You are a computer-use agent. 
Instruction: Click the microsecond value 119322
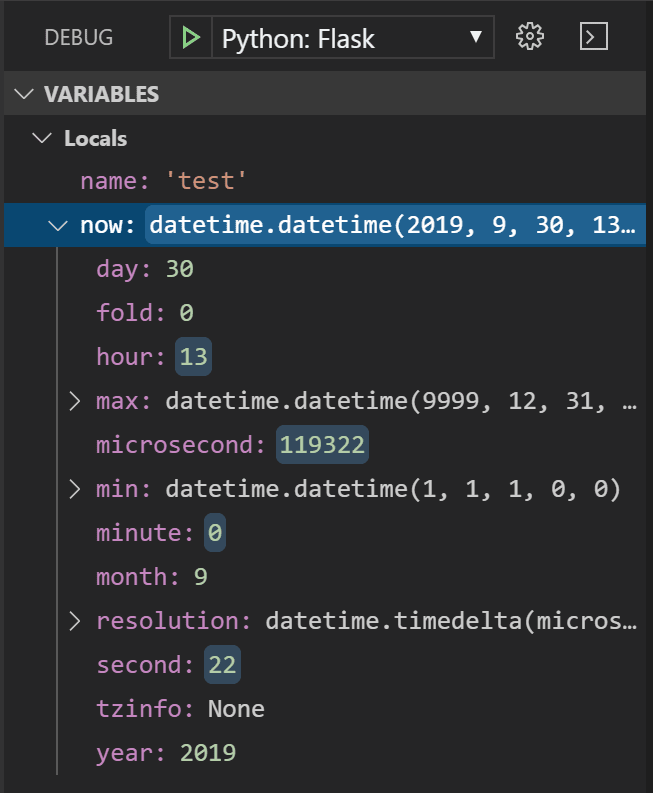[x=322, y=445]
